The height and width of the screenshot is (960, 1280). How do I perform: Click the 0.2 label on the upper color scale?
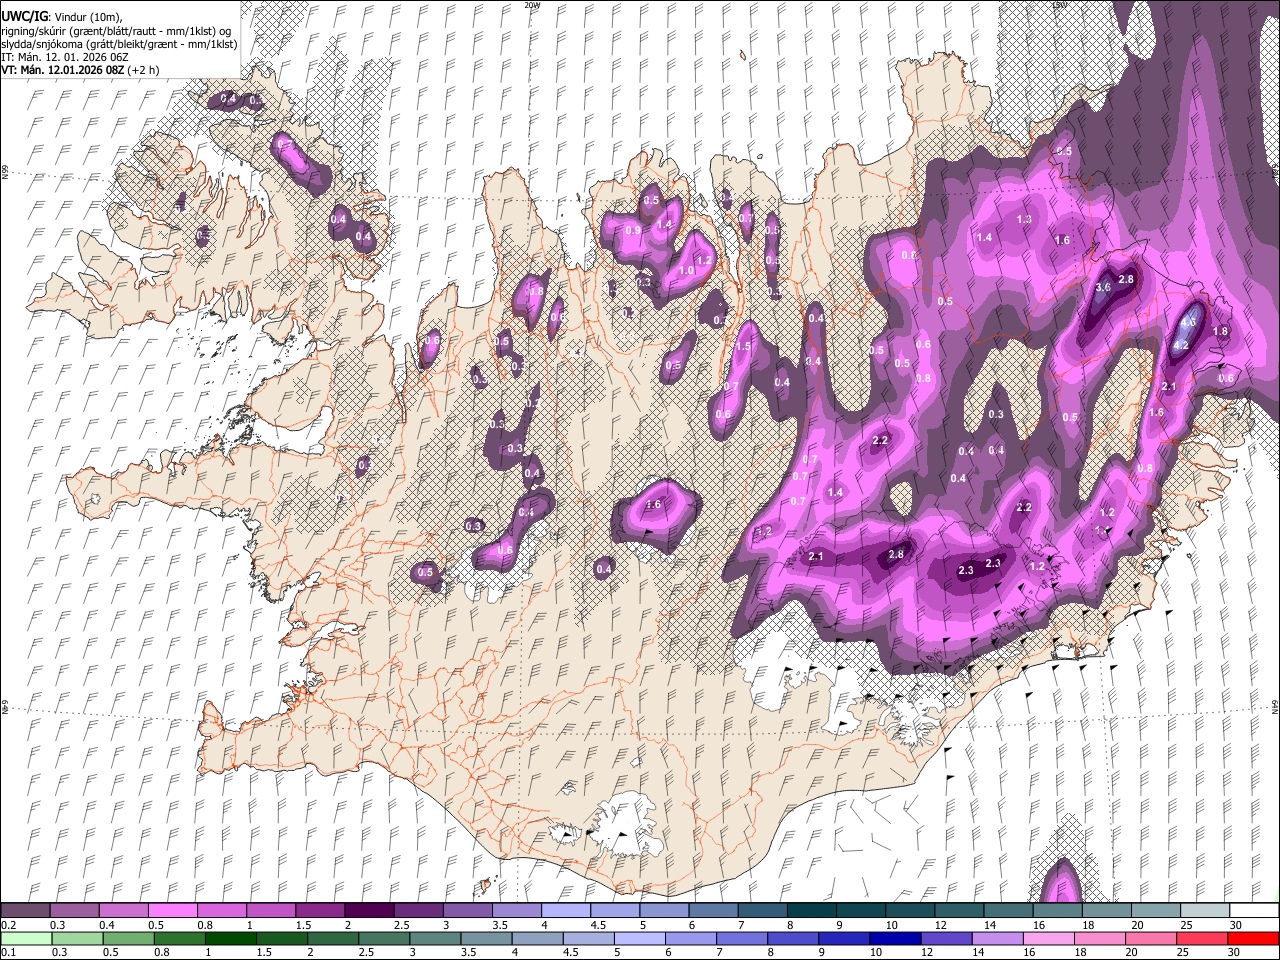[8, 925]
